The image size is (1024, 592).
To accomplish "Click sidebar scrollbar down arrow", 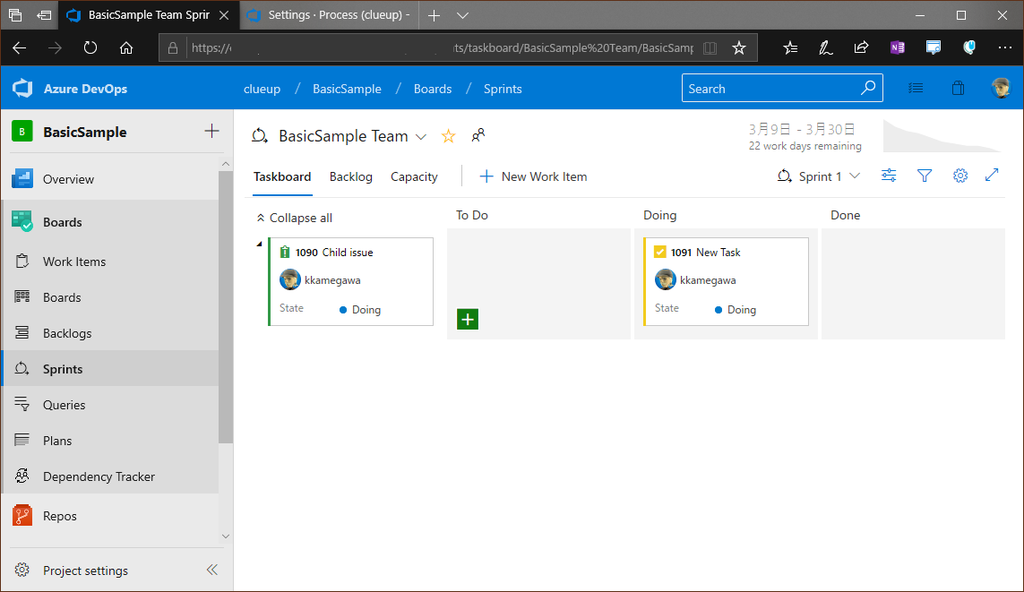I will [225, 536].
